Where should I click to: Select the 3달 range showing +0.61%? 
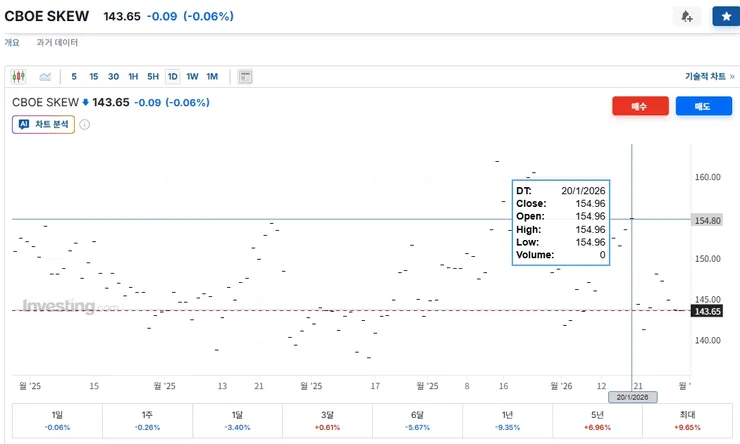pos(328,421)
